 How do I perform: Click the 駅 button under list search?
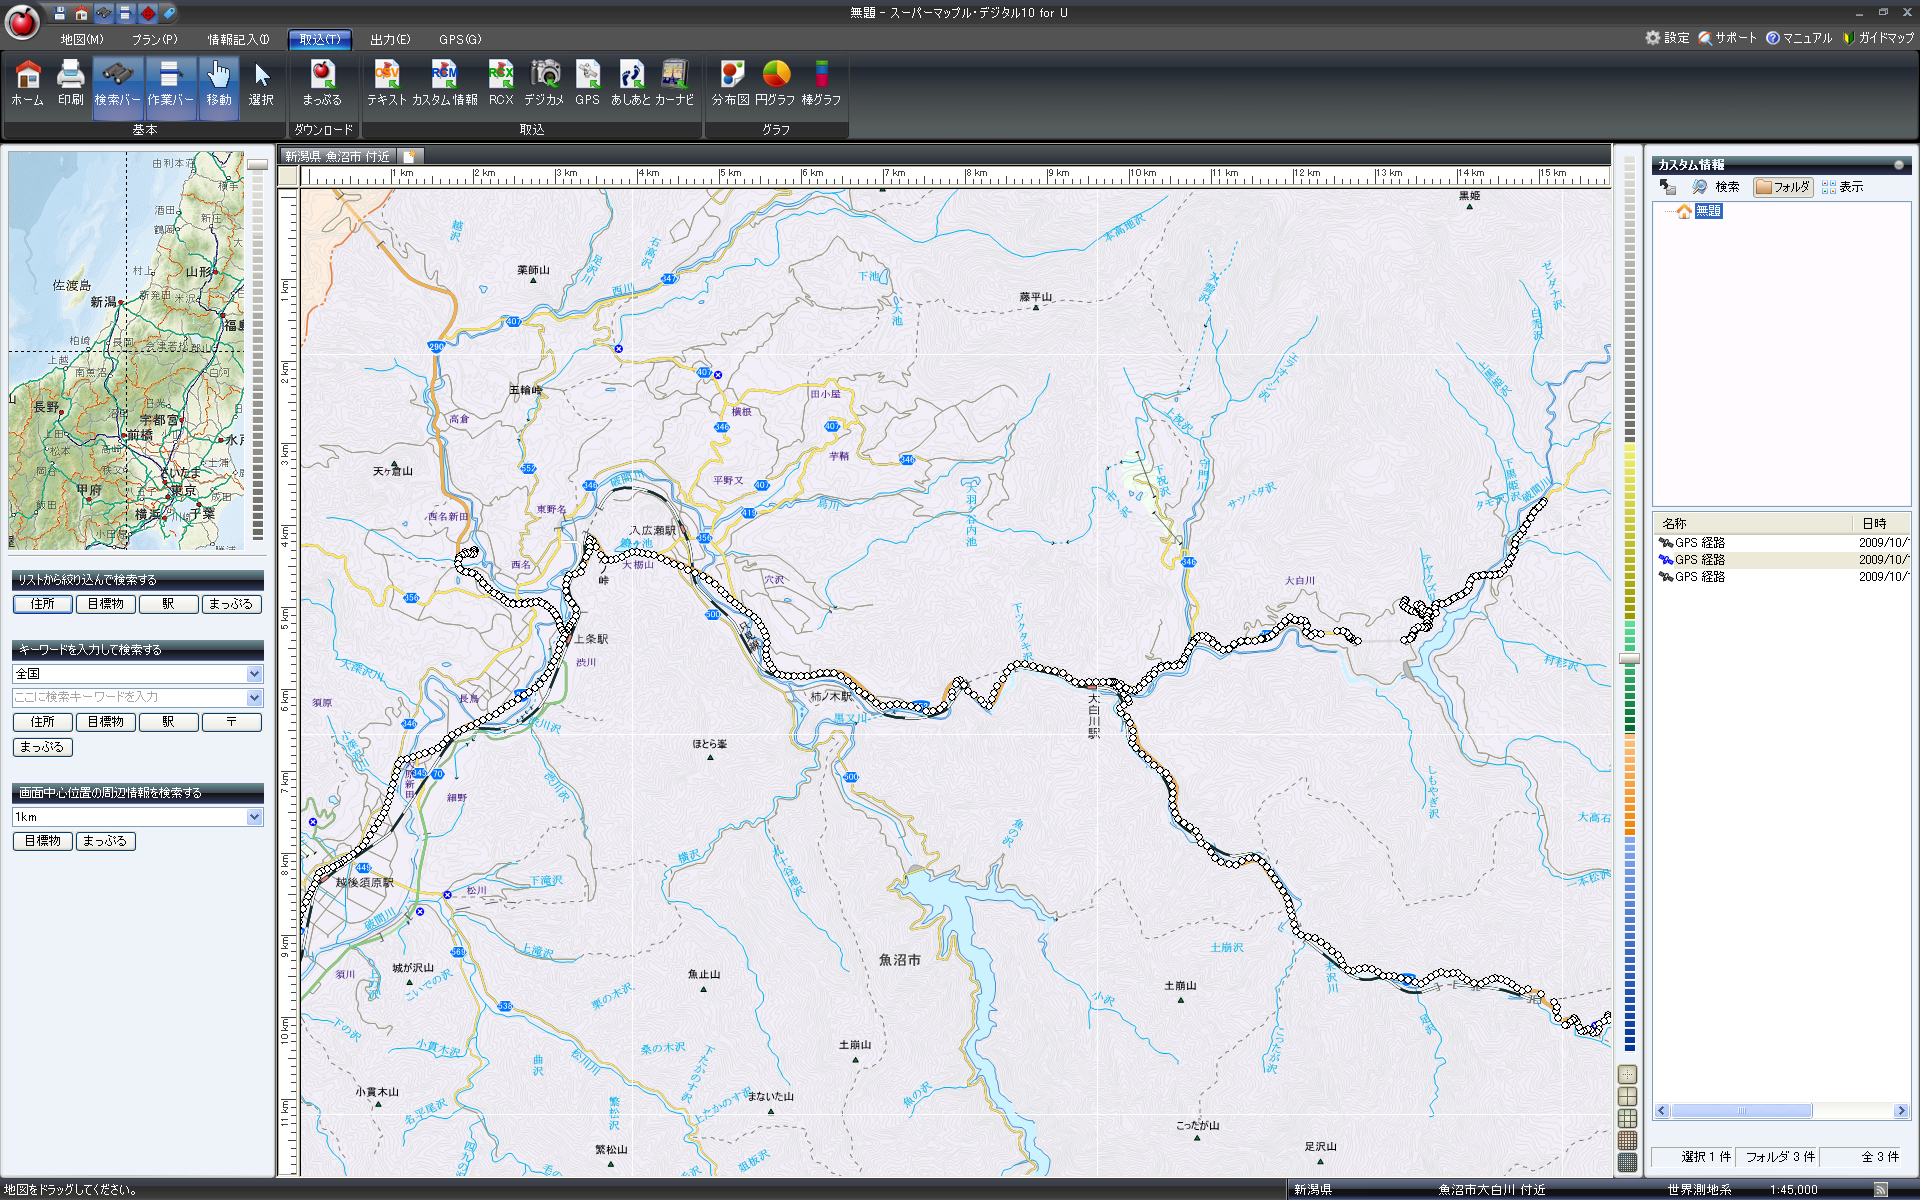(x=168, y=604)
